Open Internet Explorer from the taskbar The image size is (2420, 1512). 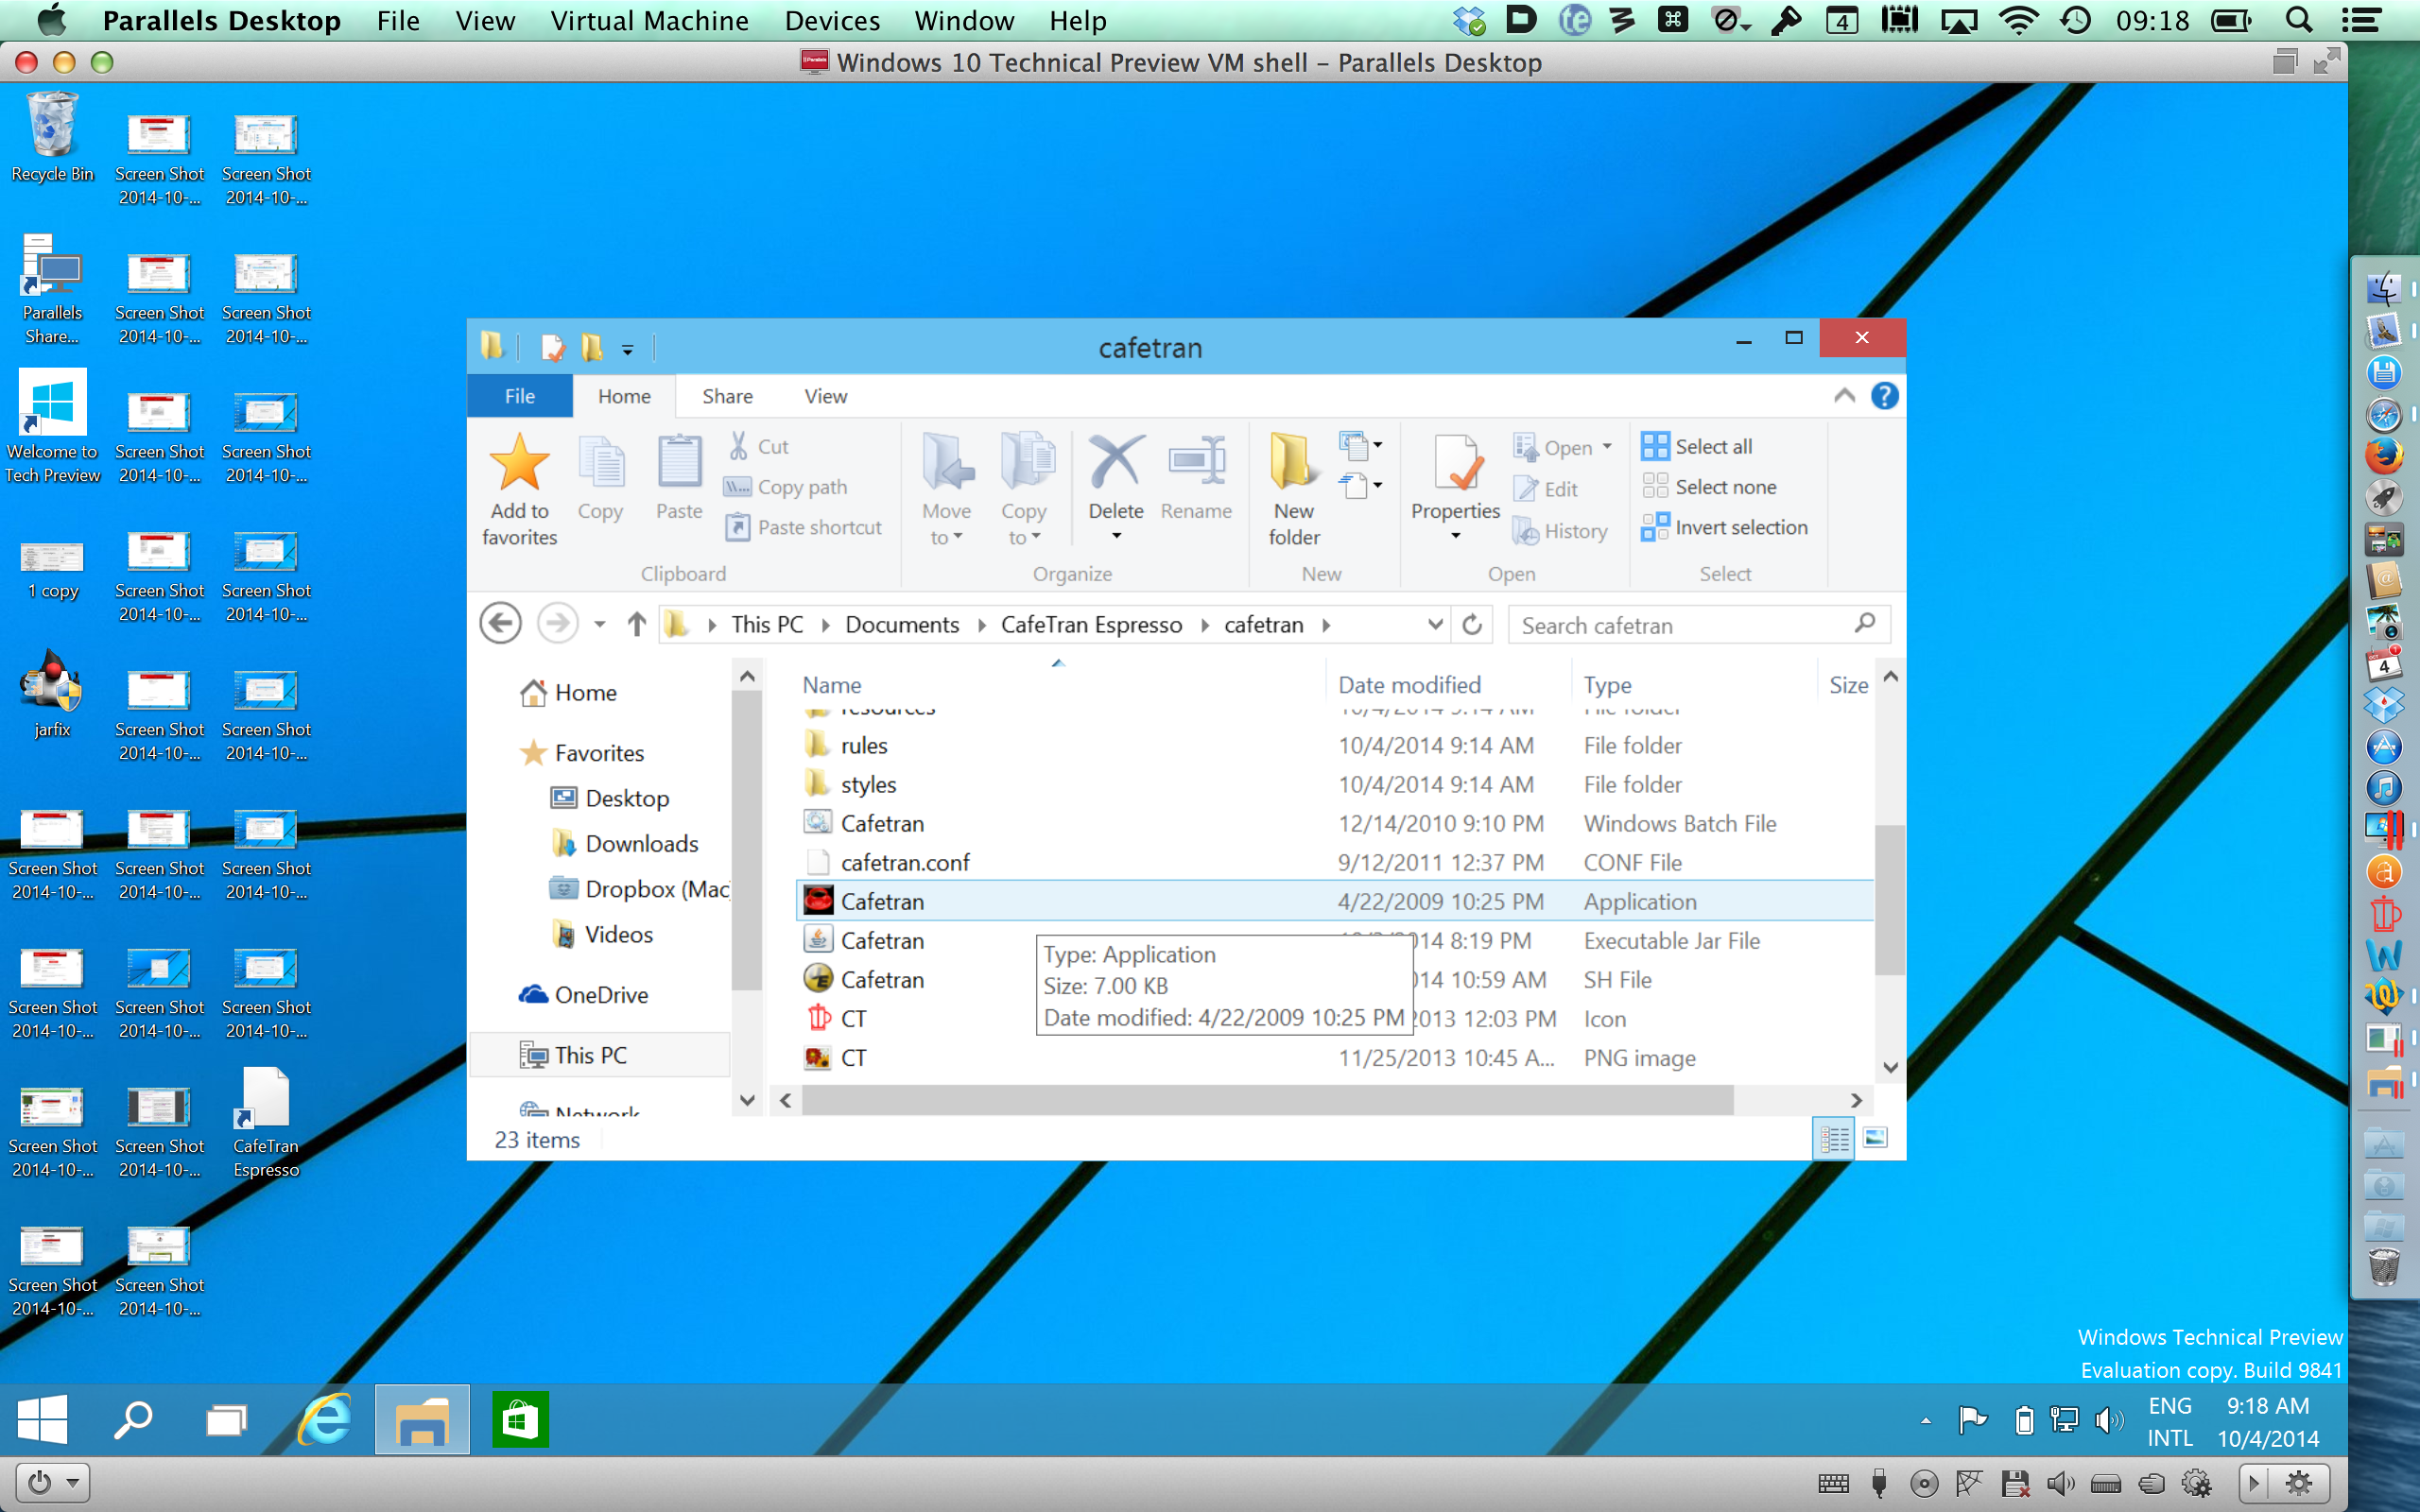point(325,1419)
